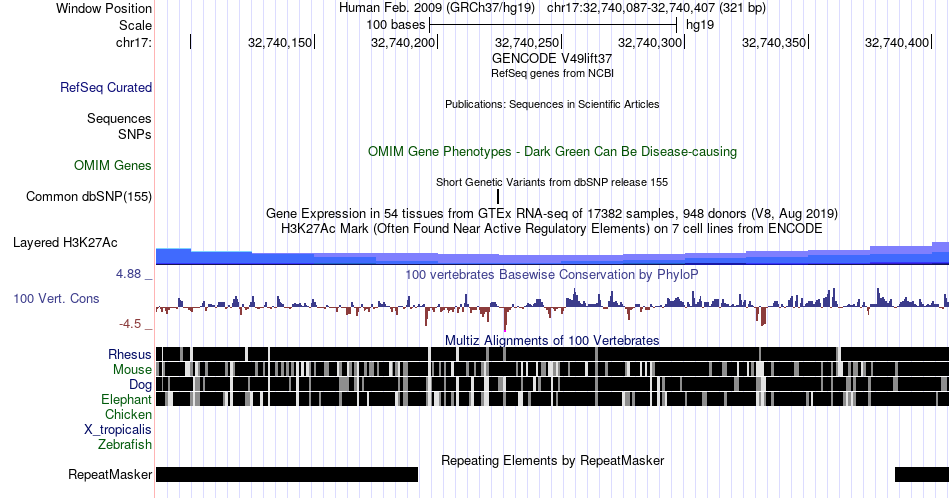Click 'RefSeq genes from NCBI' title
Screen dimensions: 950x498
[x=552, y=73]
